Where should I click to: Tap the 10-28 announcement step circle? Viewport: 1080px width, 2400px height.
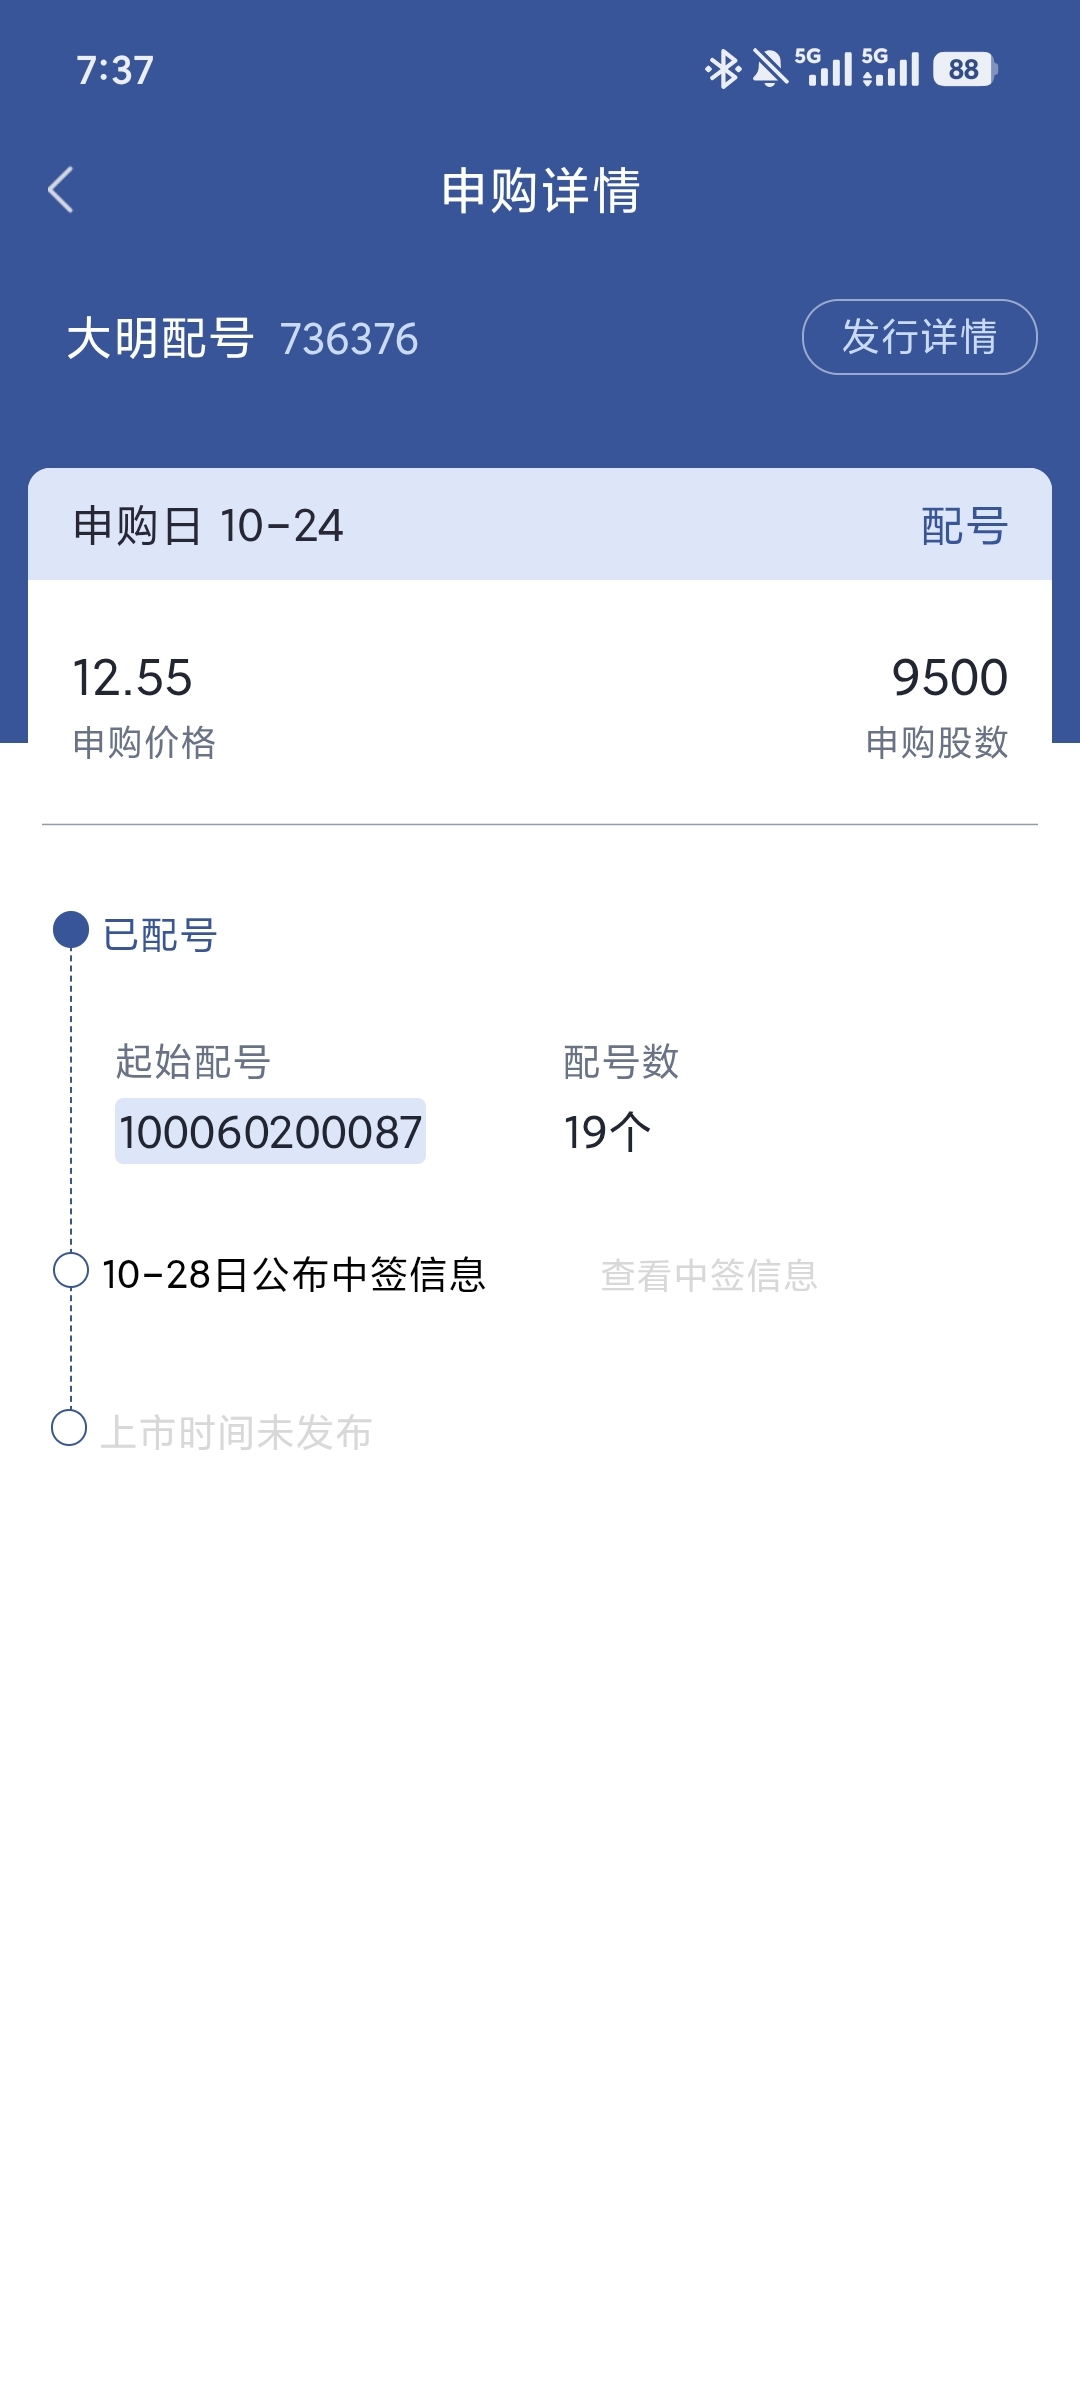click(x=71, y=1271)
